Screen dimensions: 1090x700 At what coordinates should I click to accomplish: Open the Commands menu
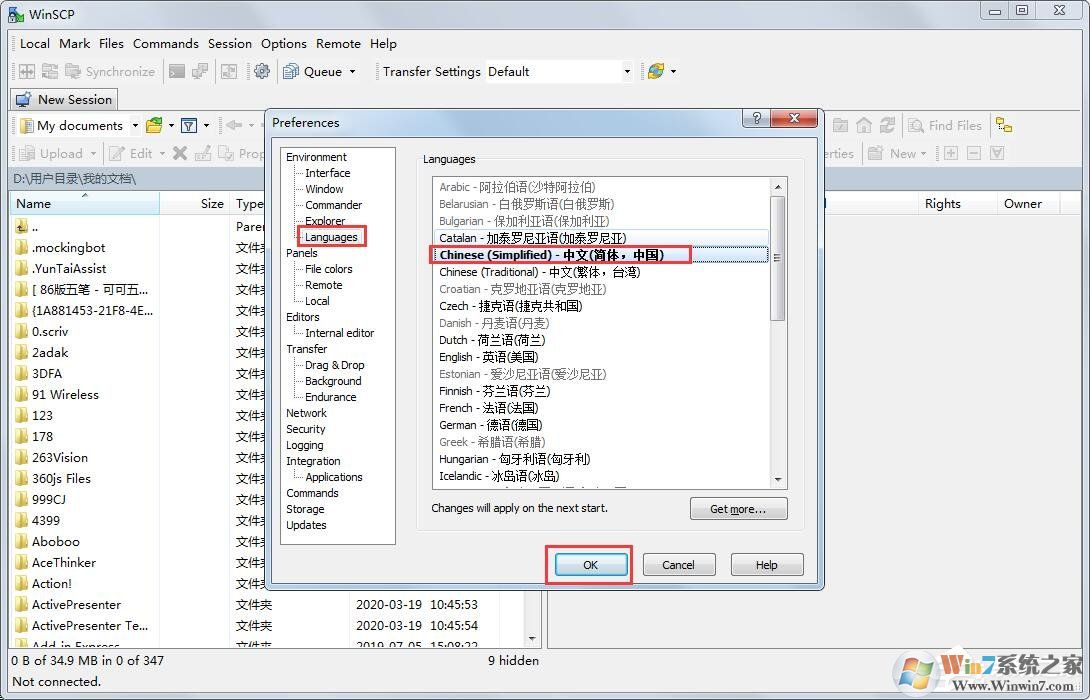(165, 43)
